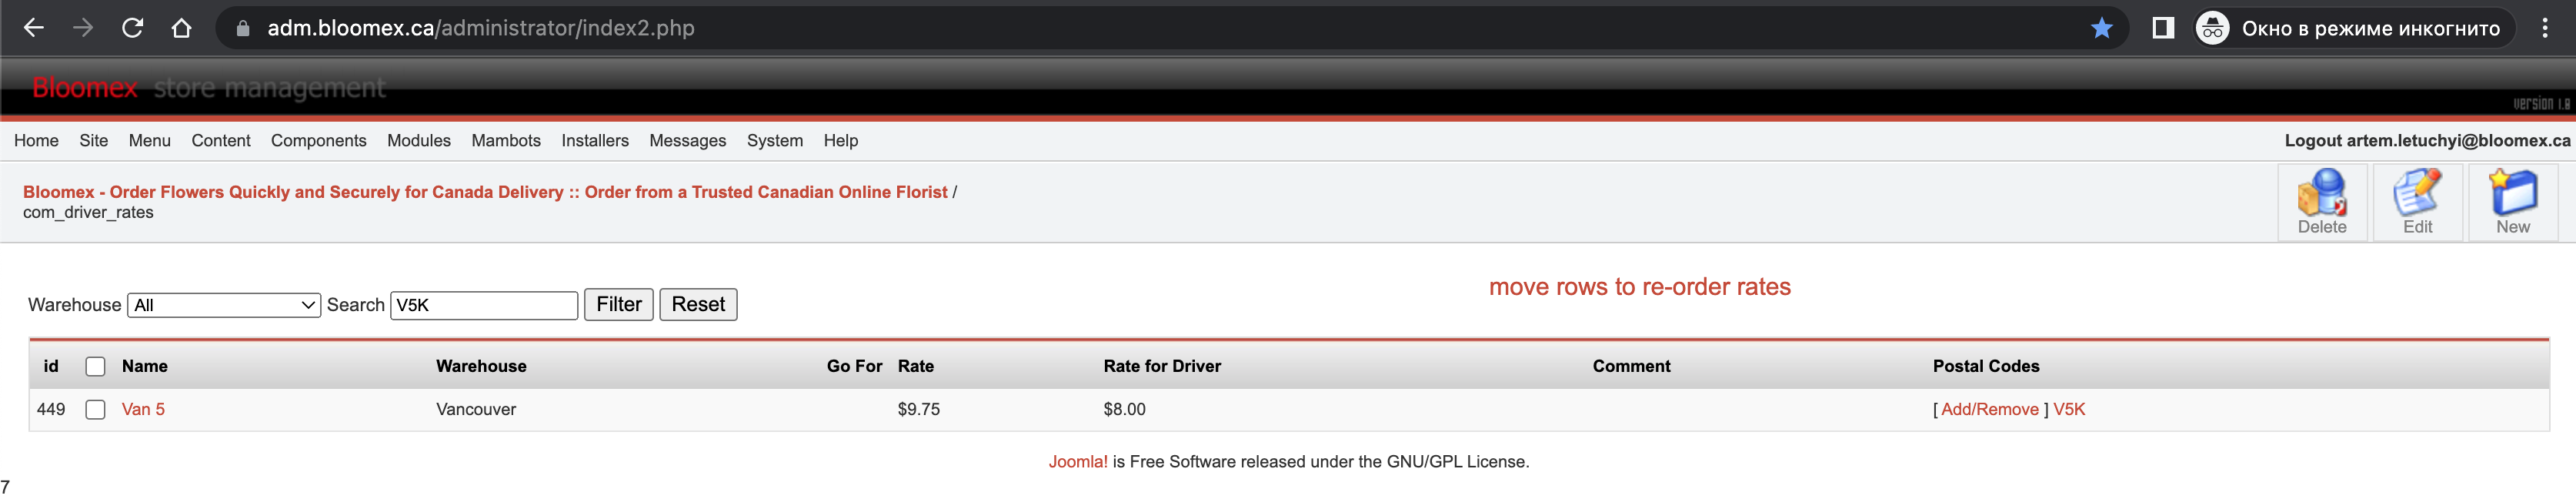Open the Installers menu
Image resolution: width=2576 pixels, height=499 pixels.
595,141
